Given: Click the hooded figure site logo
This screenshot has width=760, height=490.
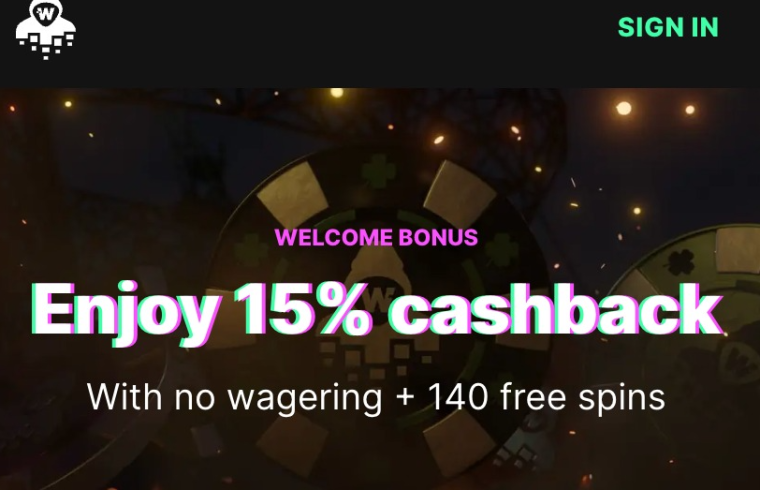Looking at the screenshot, I should tap(46, 30).
